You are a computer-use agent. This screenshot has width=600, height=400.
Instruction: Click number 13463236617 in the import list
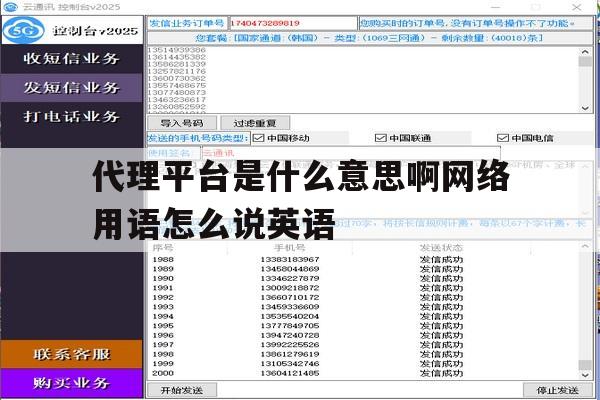[x=177, y=100]
